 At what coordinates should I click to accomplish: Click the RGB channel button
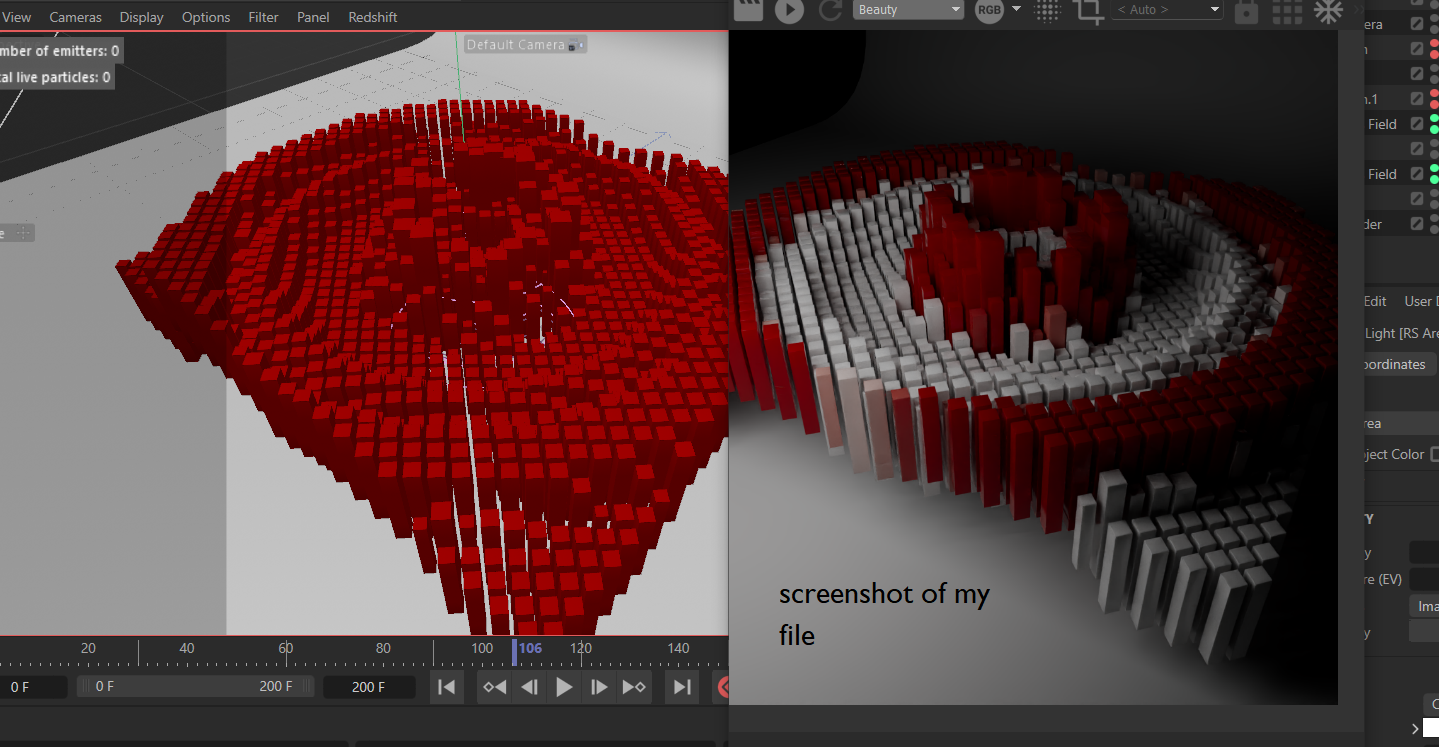989,10
